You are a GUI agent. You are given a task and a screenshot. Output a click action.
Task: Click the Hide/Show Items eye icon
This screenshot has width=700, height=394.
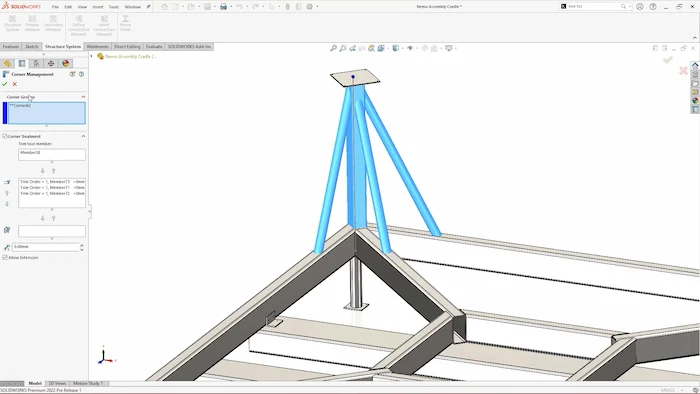pyautogui.click(x=410, y=48)
